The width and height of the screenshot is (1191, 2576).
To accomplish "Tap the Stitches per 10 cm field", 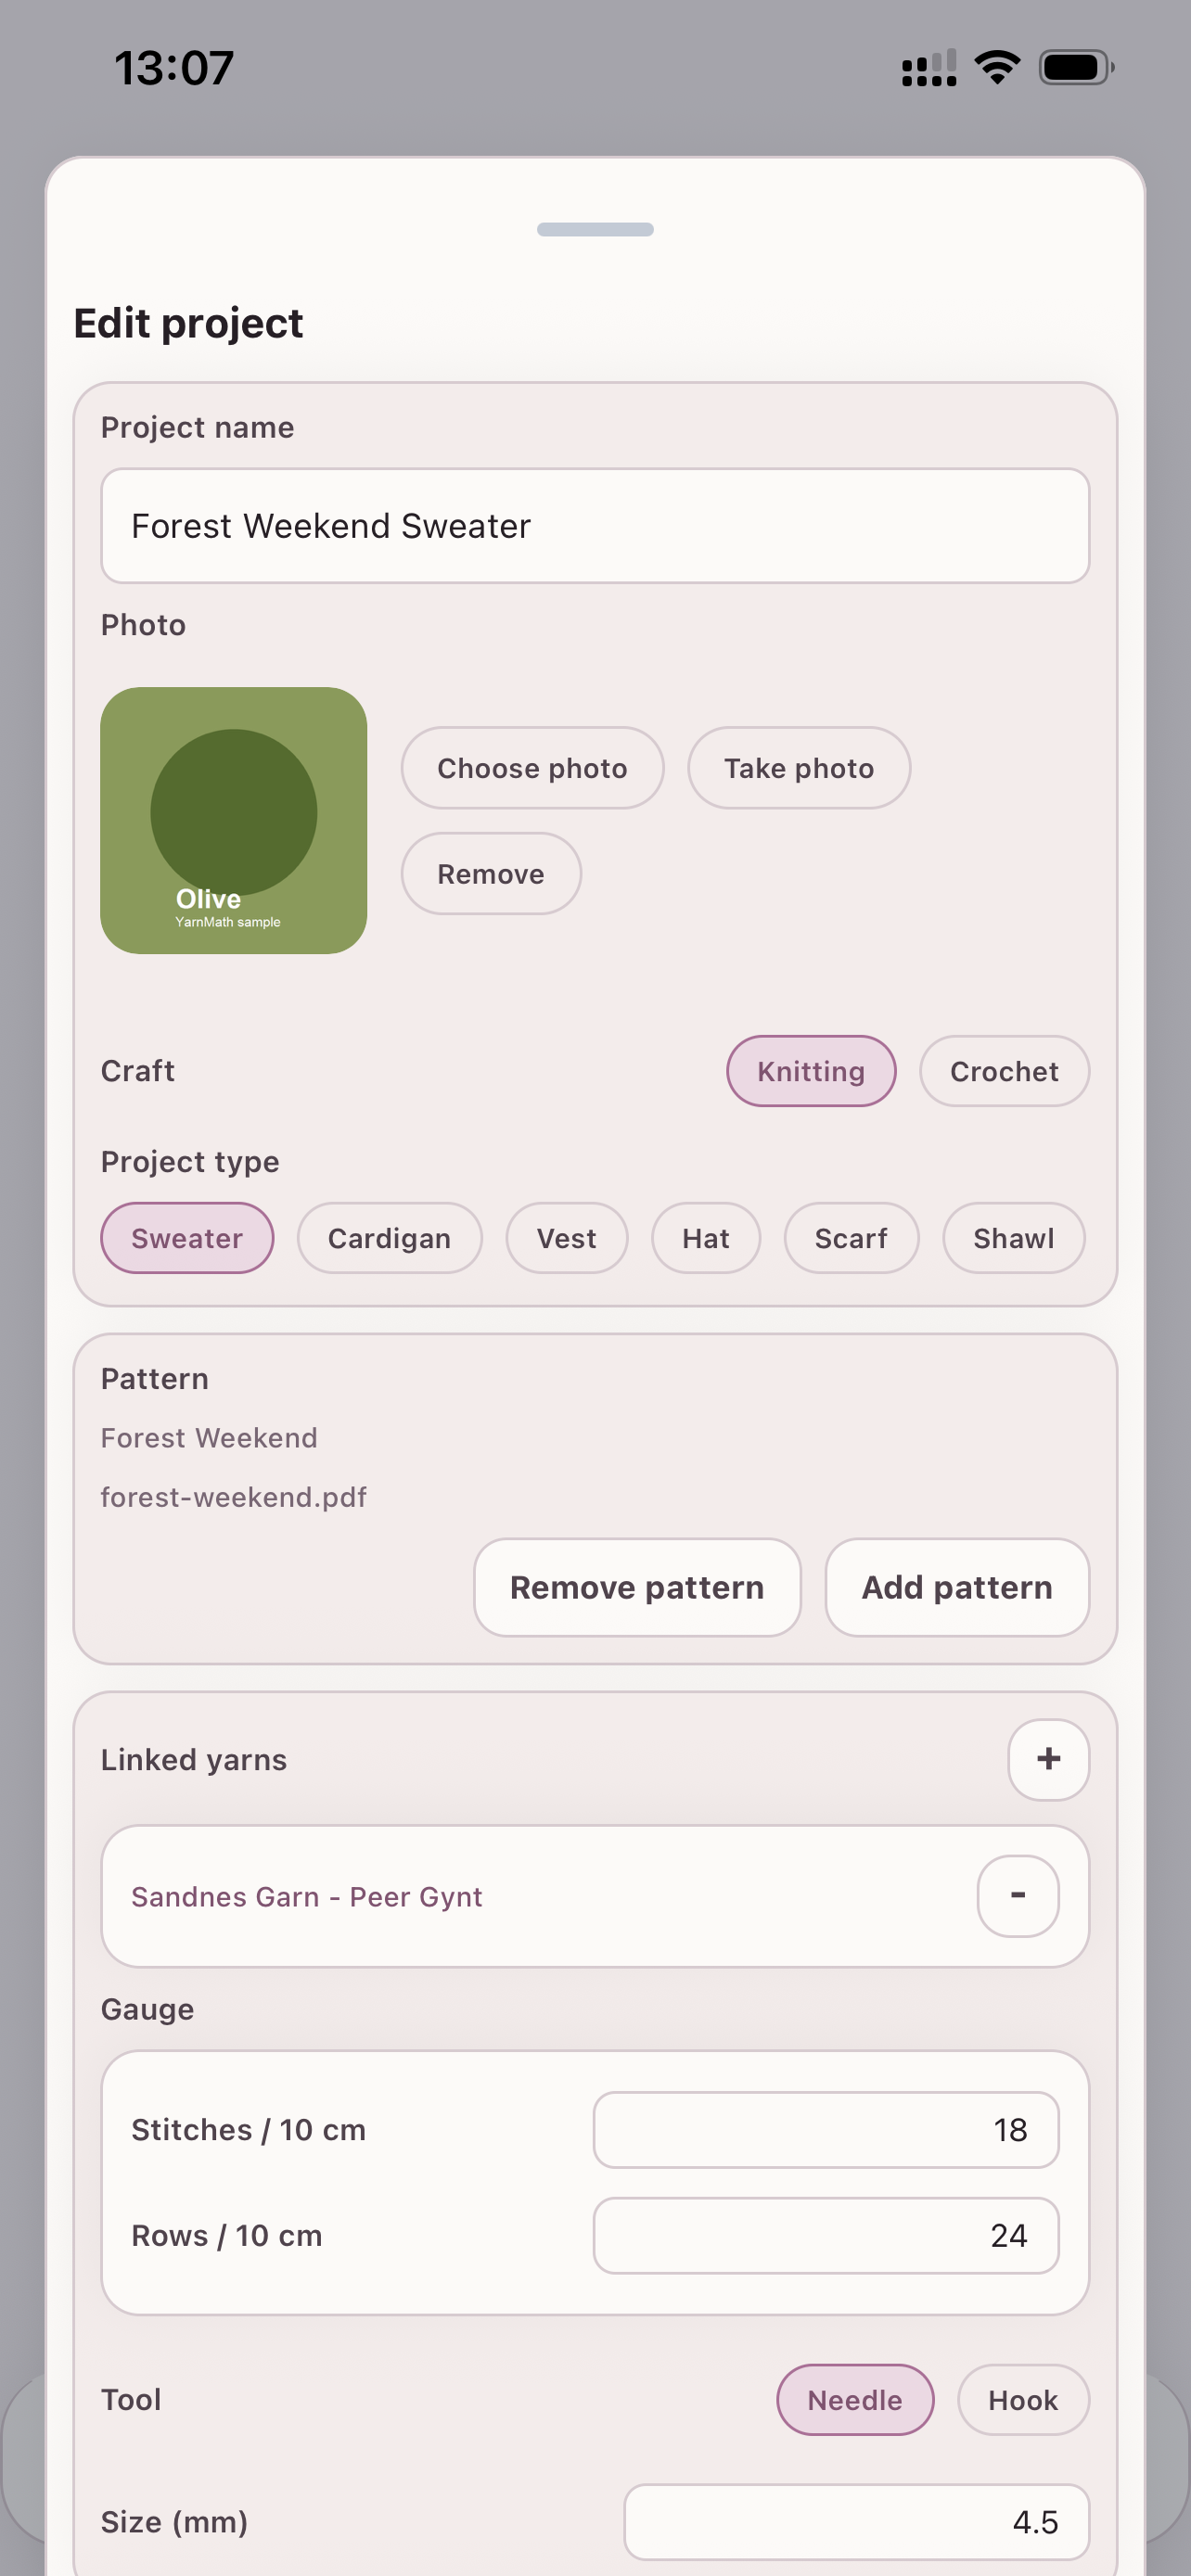I will (824, 2130).
